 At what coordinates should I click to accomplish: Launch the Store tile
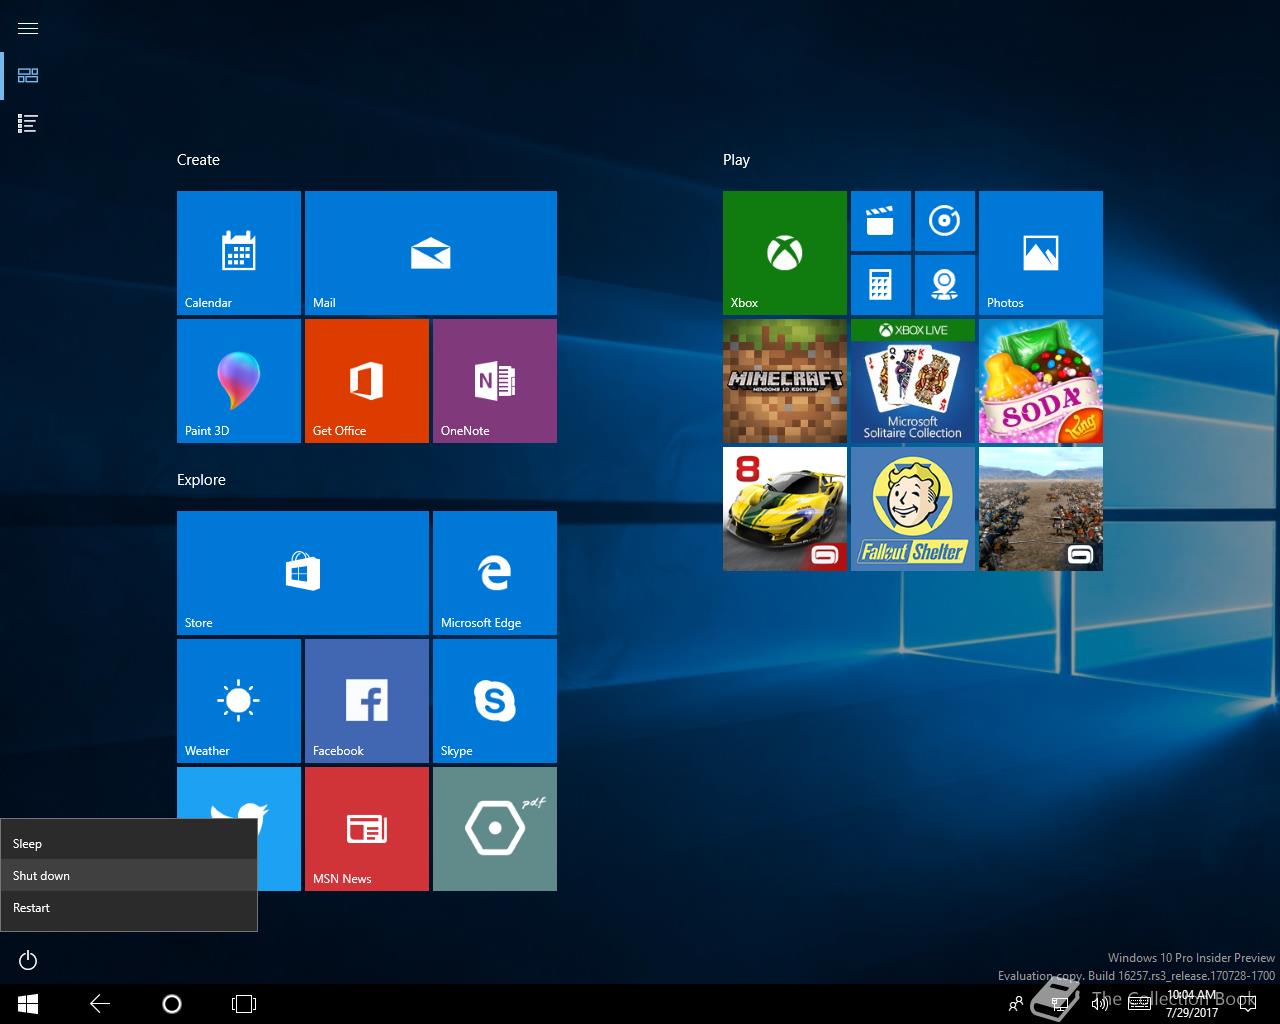click(303, 573)
